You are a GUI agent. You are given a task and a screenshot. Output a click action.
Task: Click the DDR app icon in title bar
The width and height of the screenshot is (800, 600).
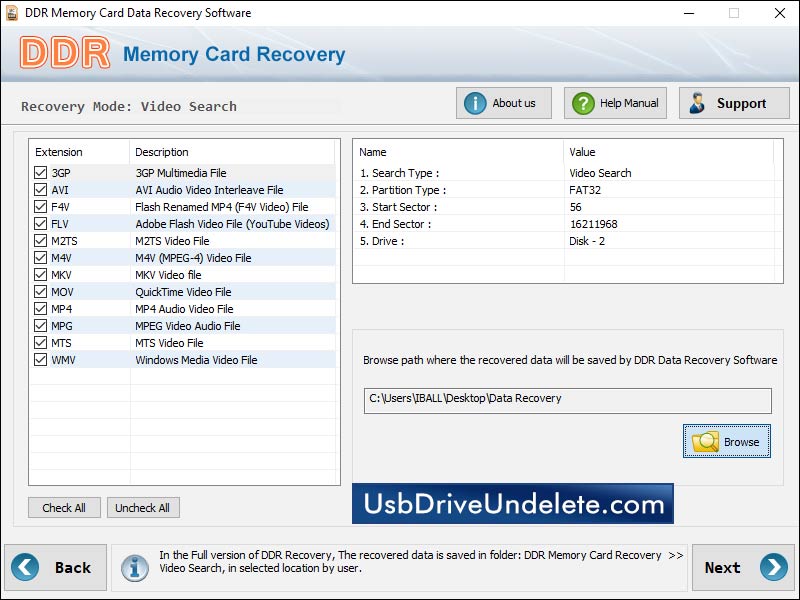(12, 13)
